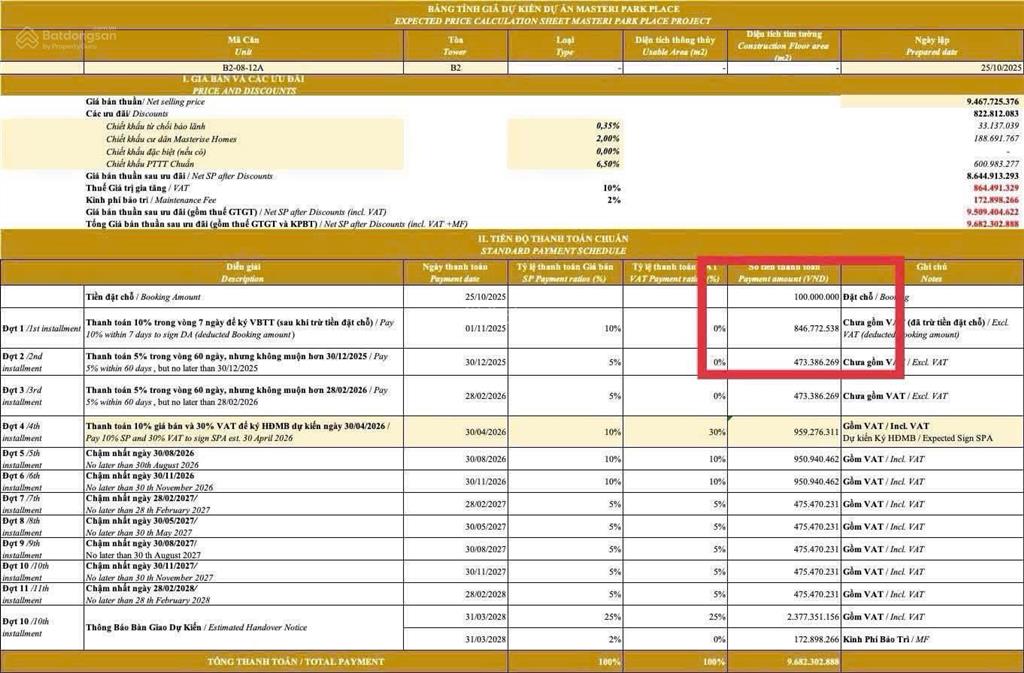
Task: Select the 4th installment amount '959.276.311'
Action: 816,432
